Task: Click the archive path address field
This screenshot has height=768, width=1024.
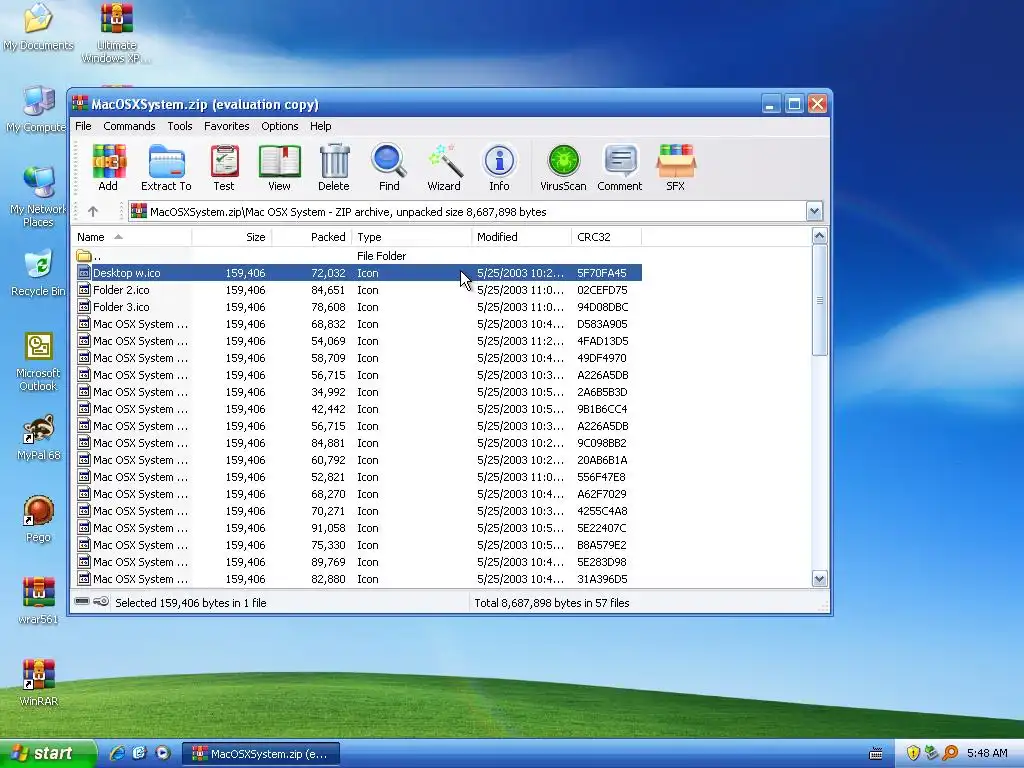Action: tap(468, 212)
